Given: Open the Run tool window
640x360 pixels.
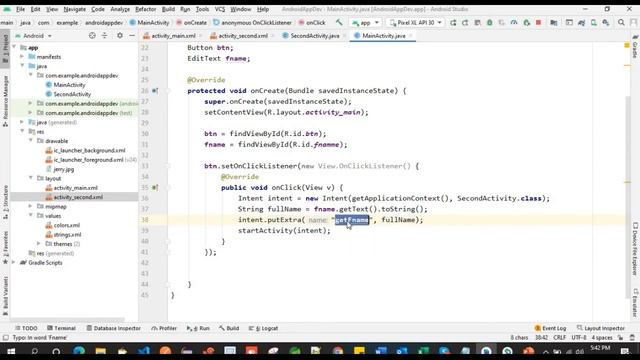Looking at the screenshot, I should pos(198,328).
